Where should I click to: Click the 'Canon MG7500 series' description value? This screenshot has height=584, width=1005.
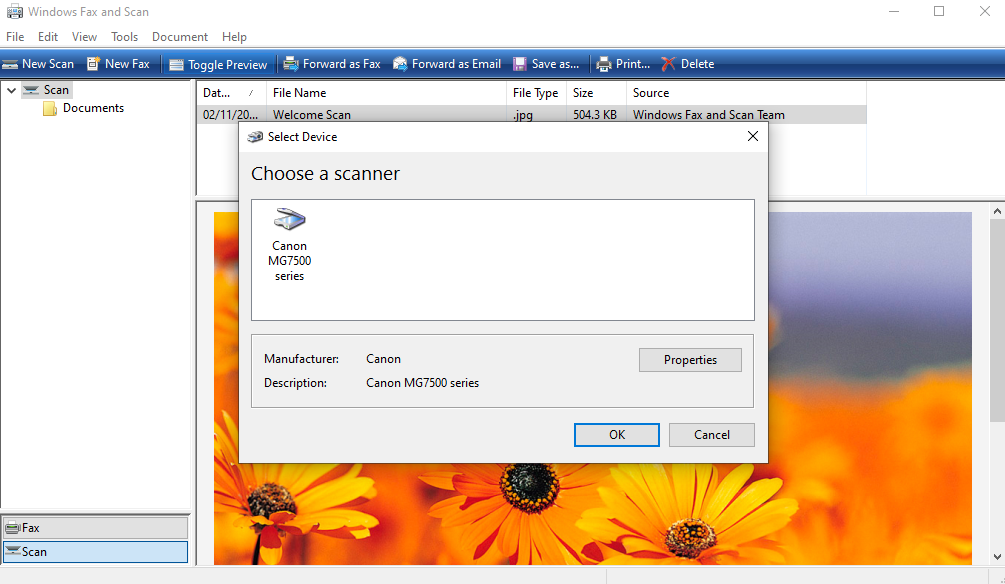[422, 383]
